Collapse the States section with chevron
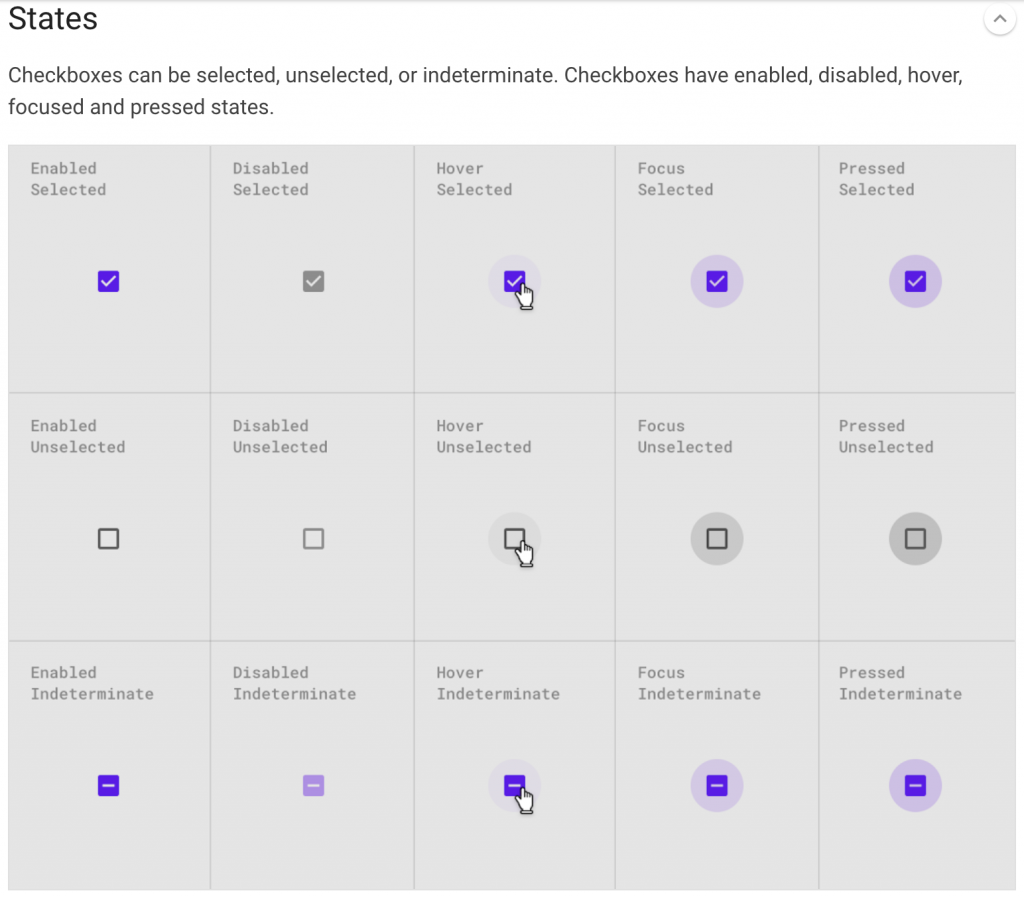Image resolution: width=1024 pixels, height=897 pixels. (x=999, y=19)
